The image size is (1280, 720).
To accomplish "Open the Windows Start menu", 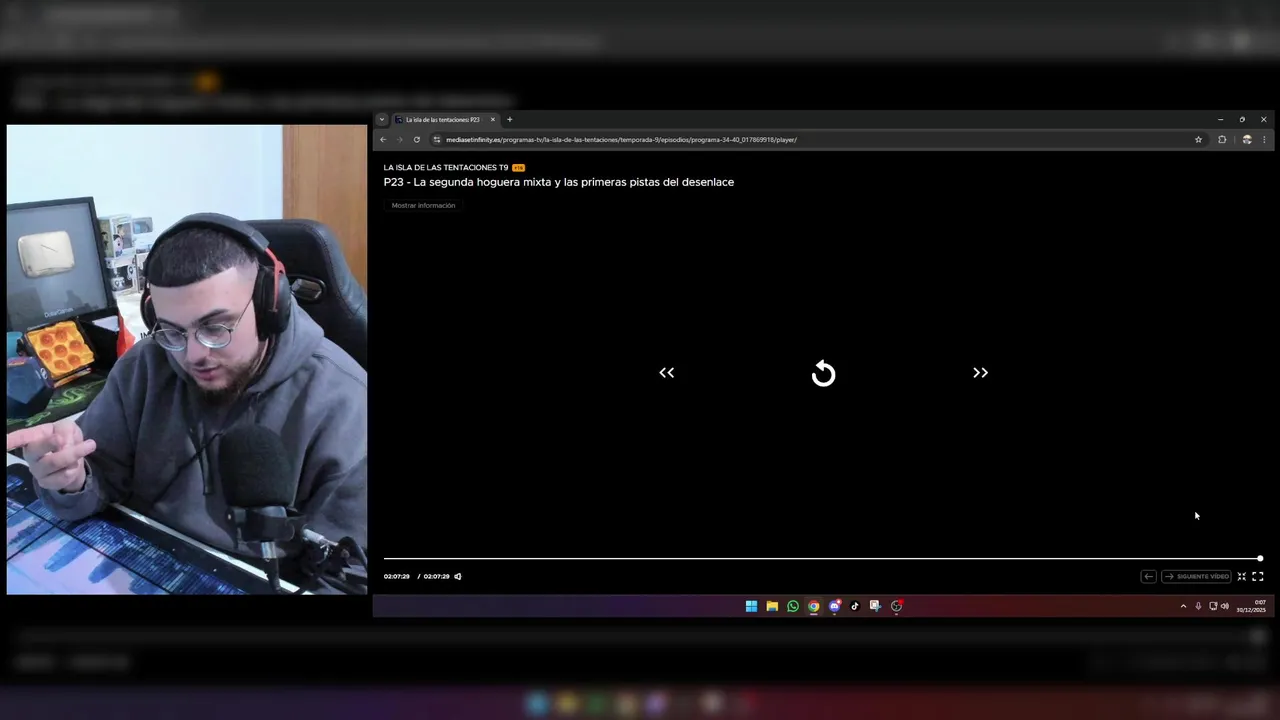I will [x=751, y=606].
